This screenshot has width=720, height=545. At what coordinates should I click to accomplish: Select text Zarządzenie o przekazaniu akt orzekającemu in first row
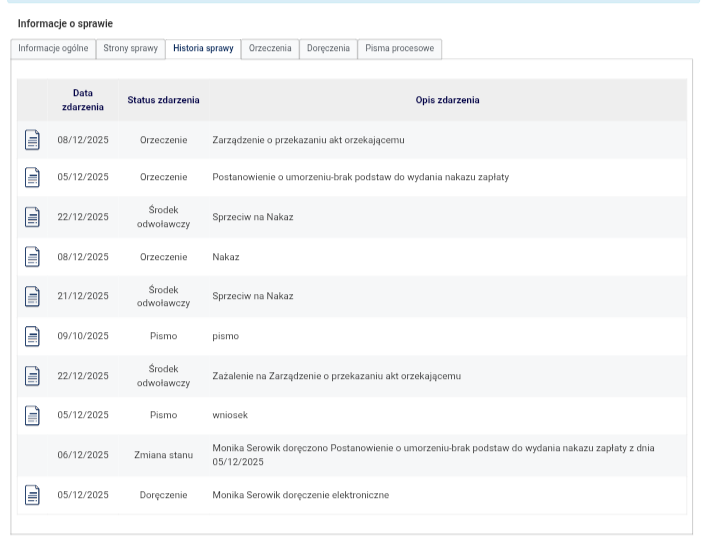[309, 140]
